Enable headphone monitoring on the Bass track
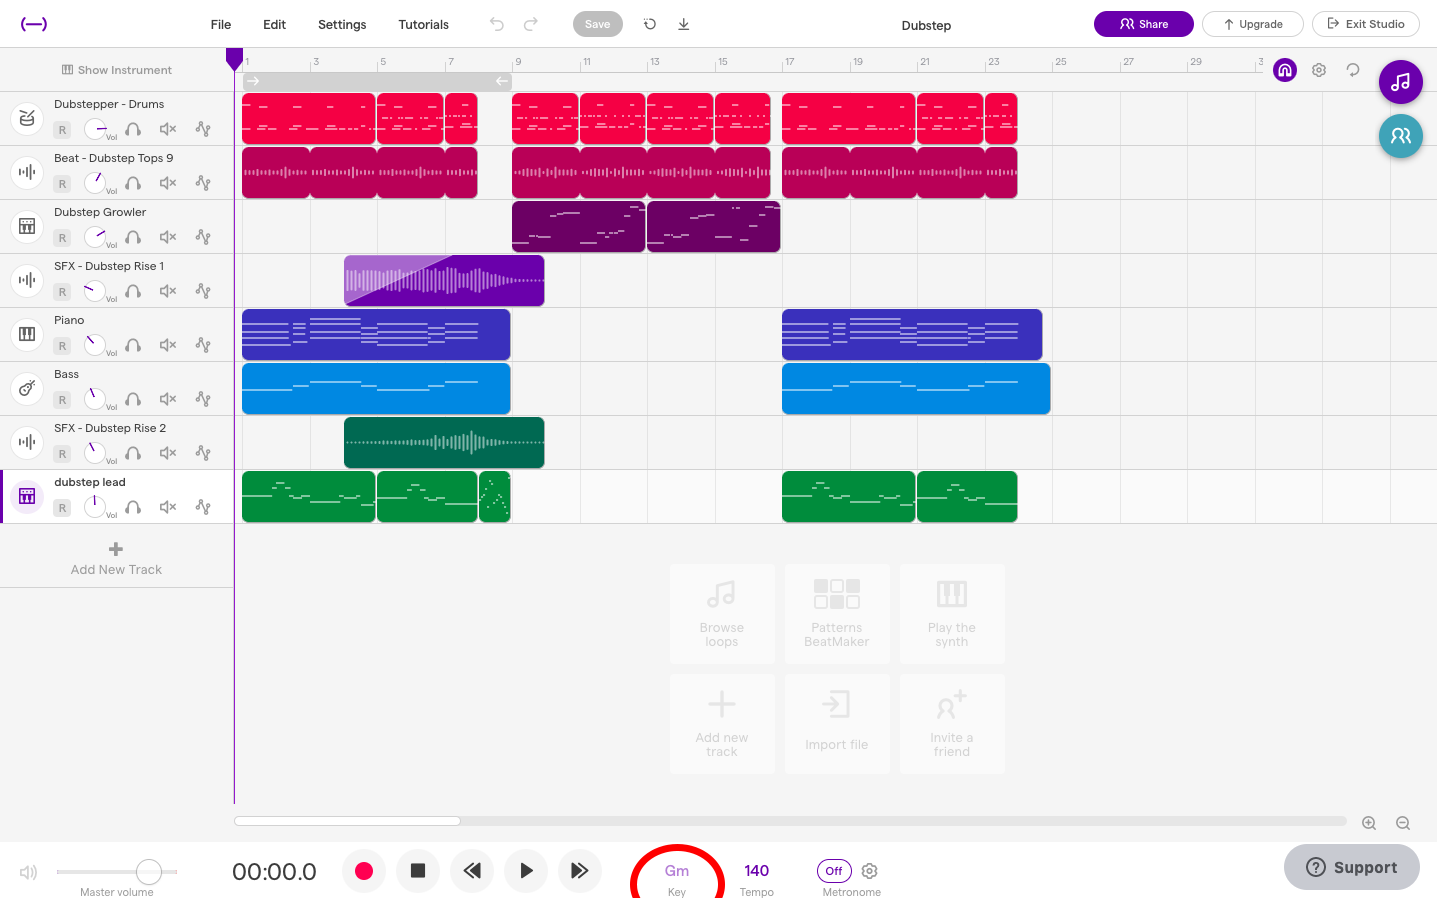The width and height of the screenshot is (1437, 898). coord(133,399)
